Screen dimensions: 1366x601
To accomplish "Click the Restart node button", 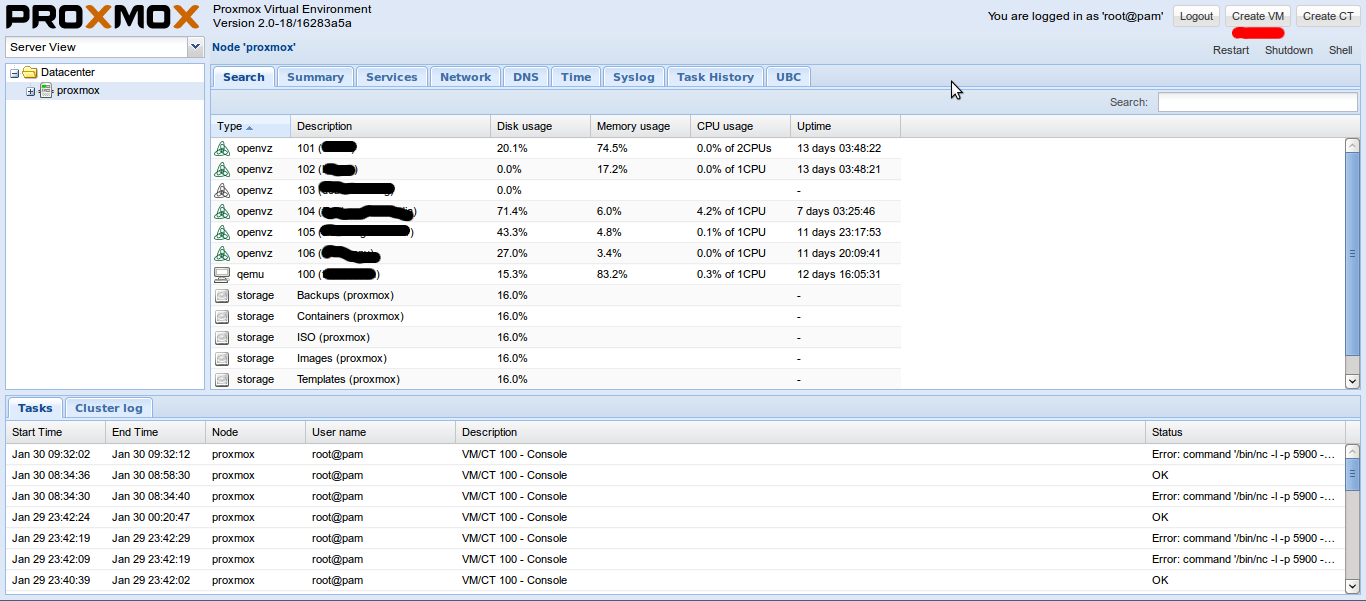I will click(1231, 50).
